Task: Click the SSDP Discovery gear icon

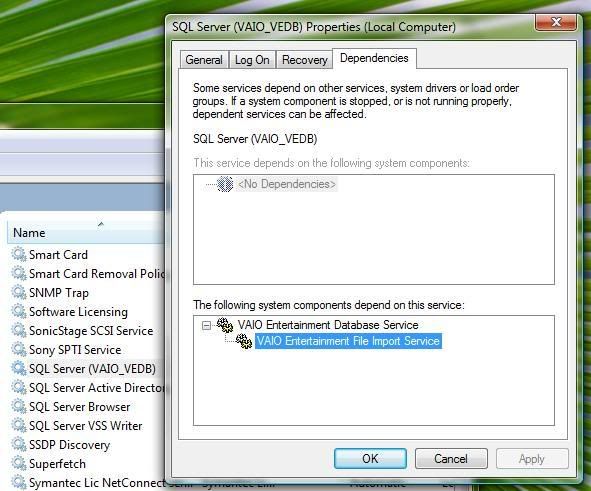Action: point(18,444)
